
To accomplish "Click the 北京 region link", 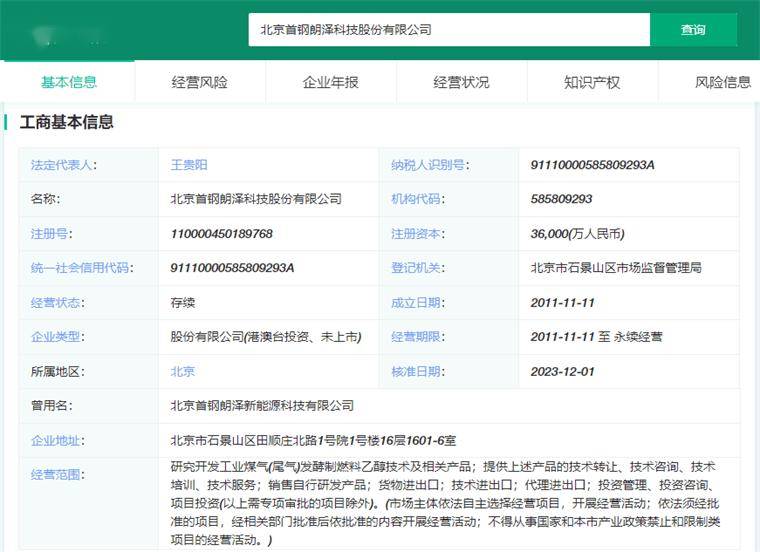I will click(183, 371).
